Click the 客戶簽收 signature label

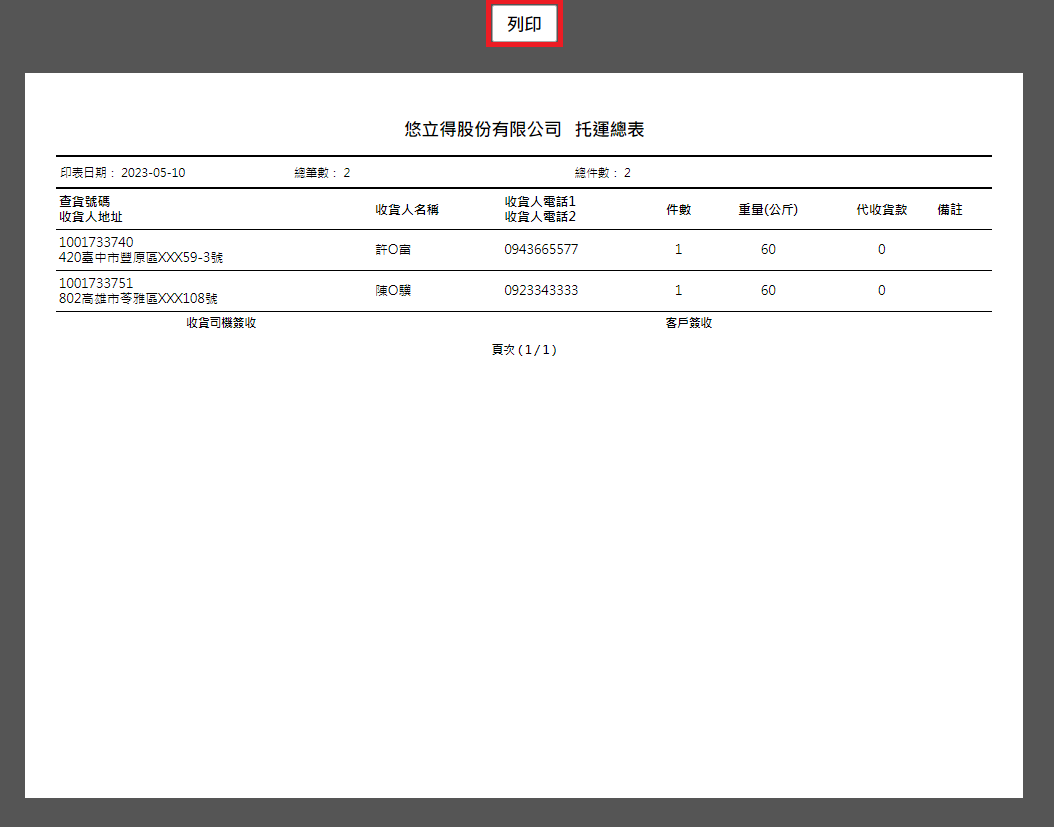(x=689, y=324)
